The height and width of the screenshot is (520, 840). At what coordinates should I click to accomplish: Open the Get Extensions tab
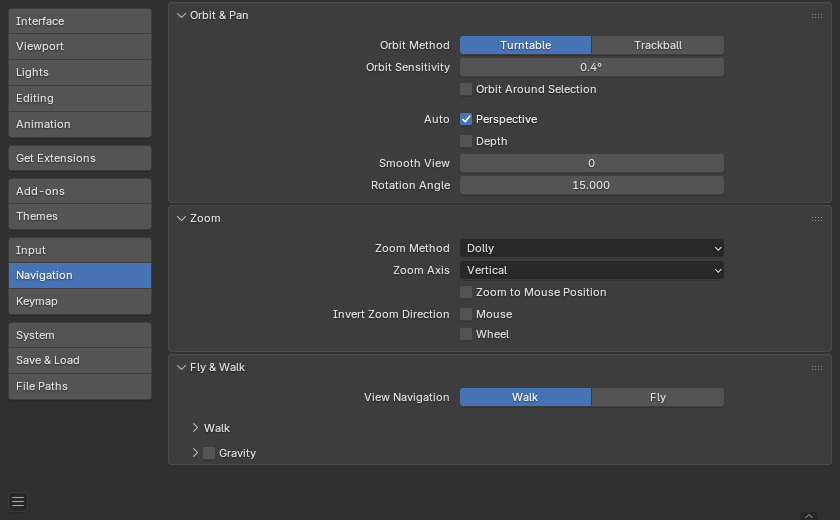click(x=80, y=158)
